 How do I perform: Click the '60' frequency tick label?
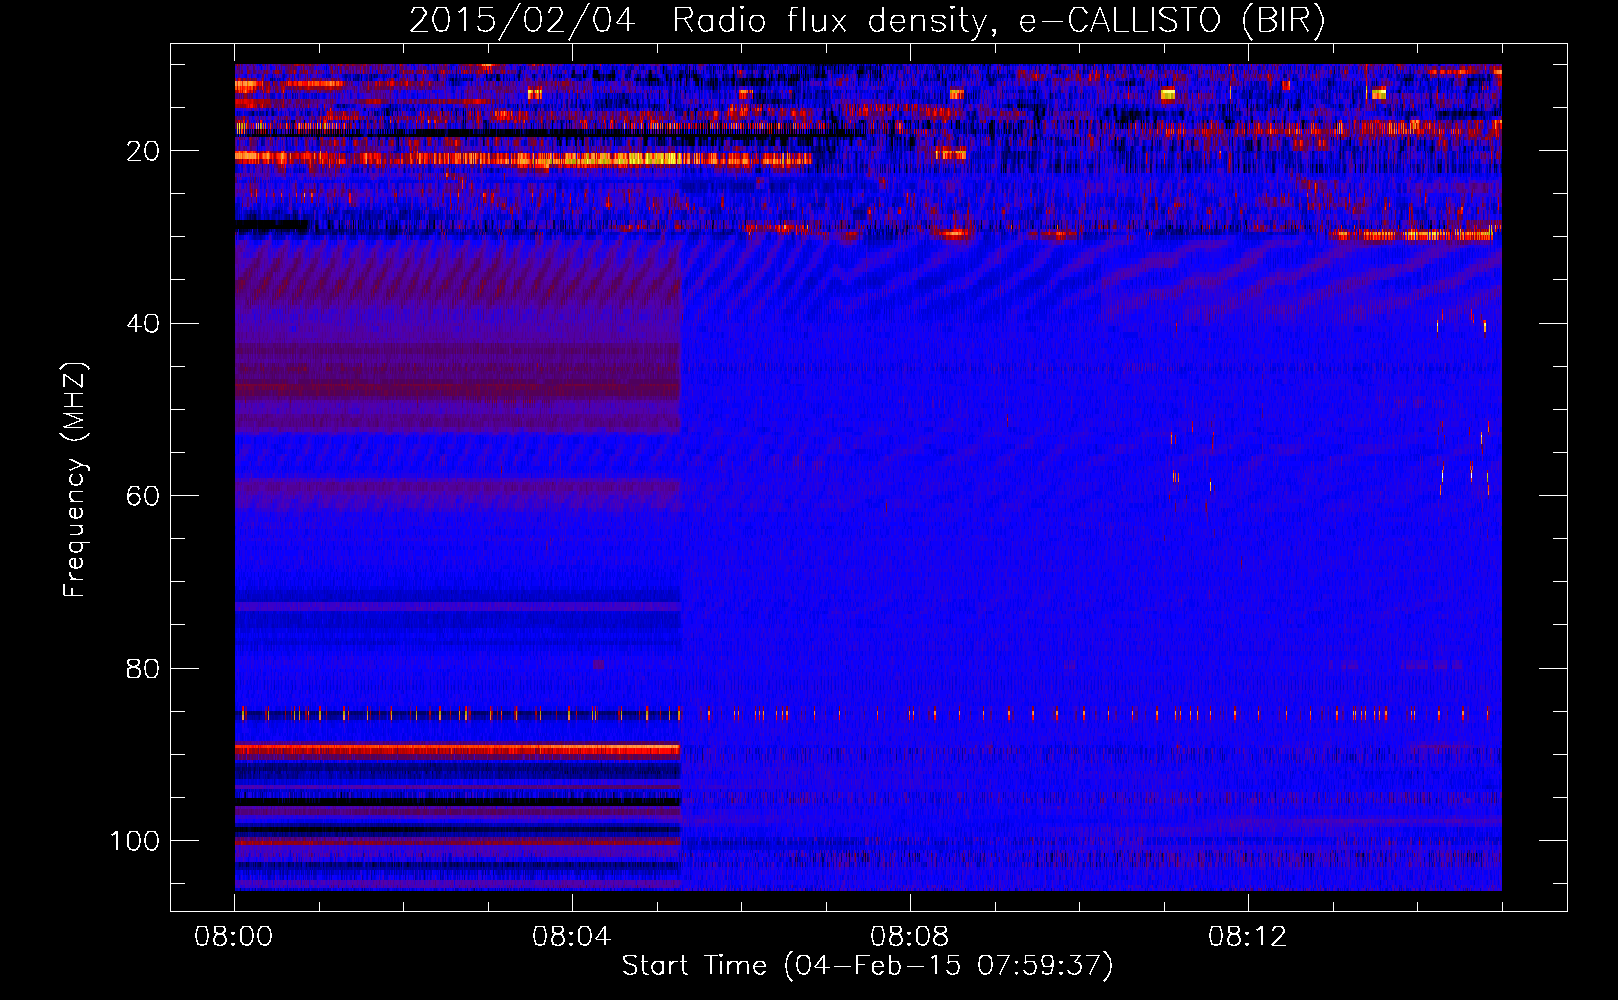pos(143,496)
